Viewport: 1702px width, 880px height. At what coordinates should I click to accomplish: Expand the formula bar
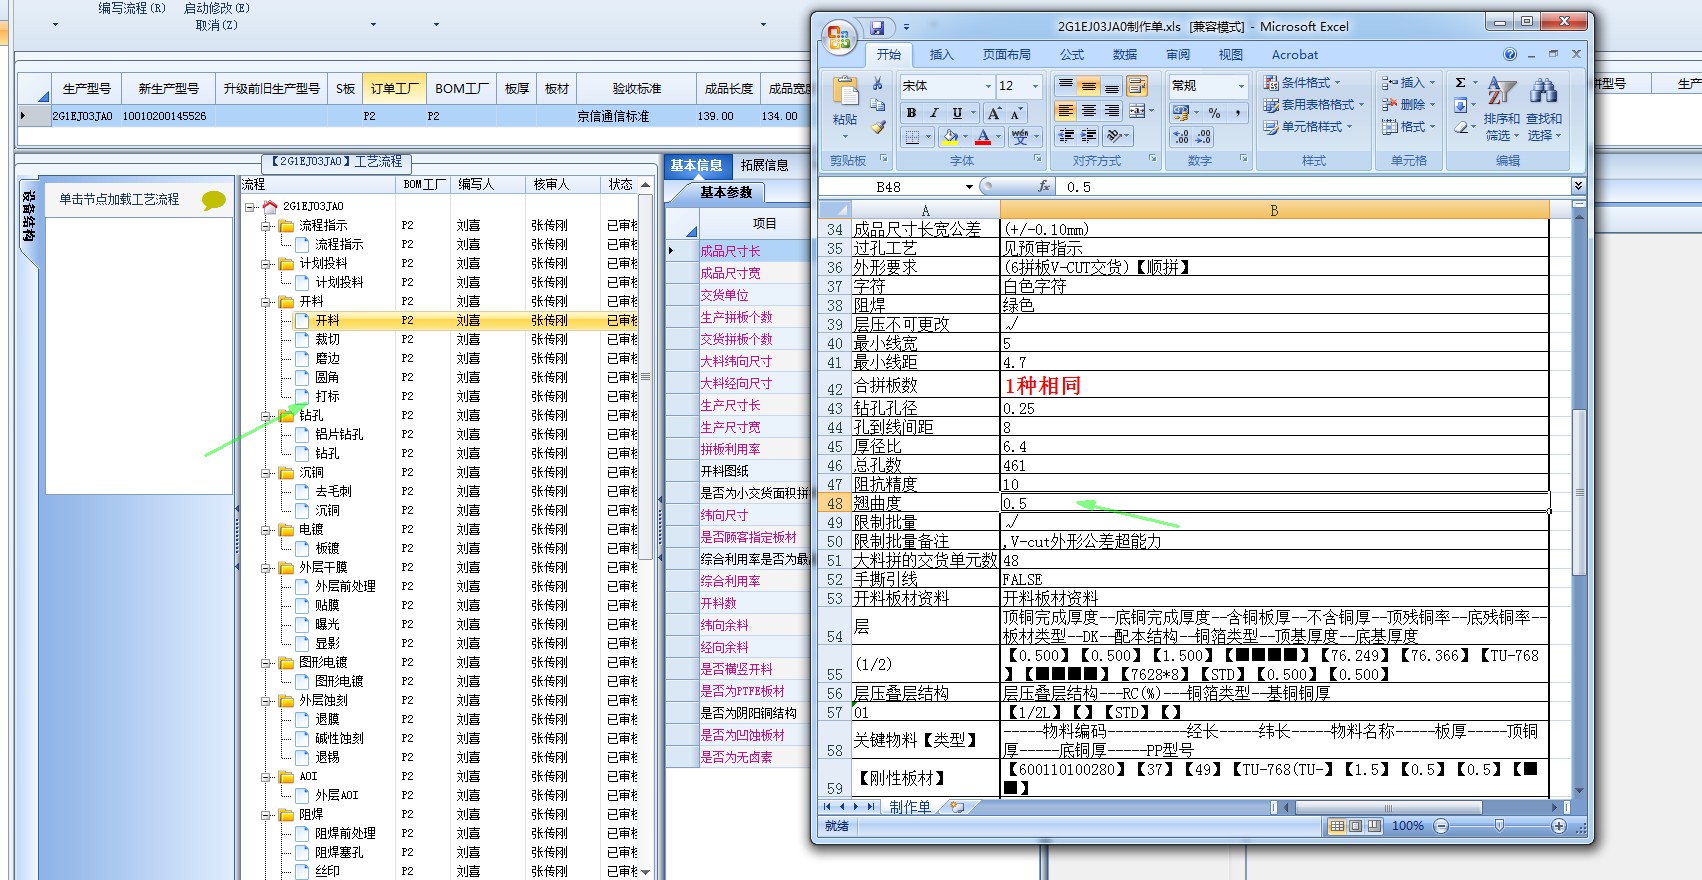point(1578,186)
